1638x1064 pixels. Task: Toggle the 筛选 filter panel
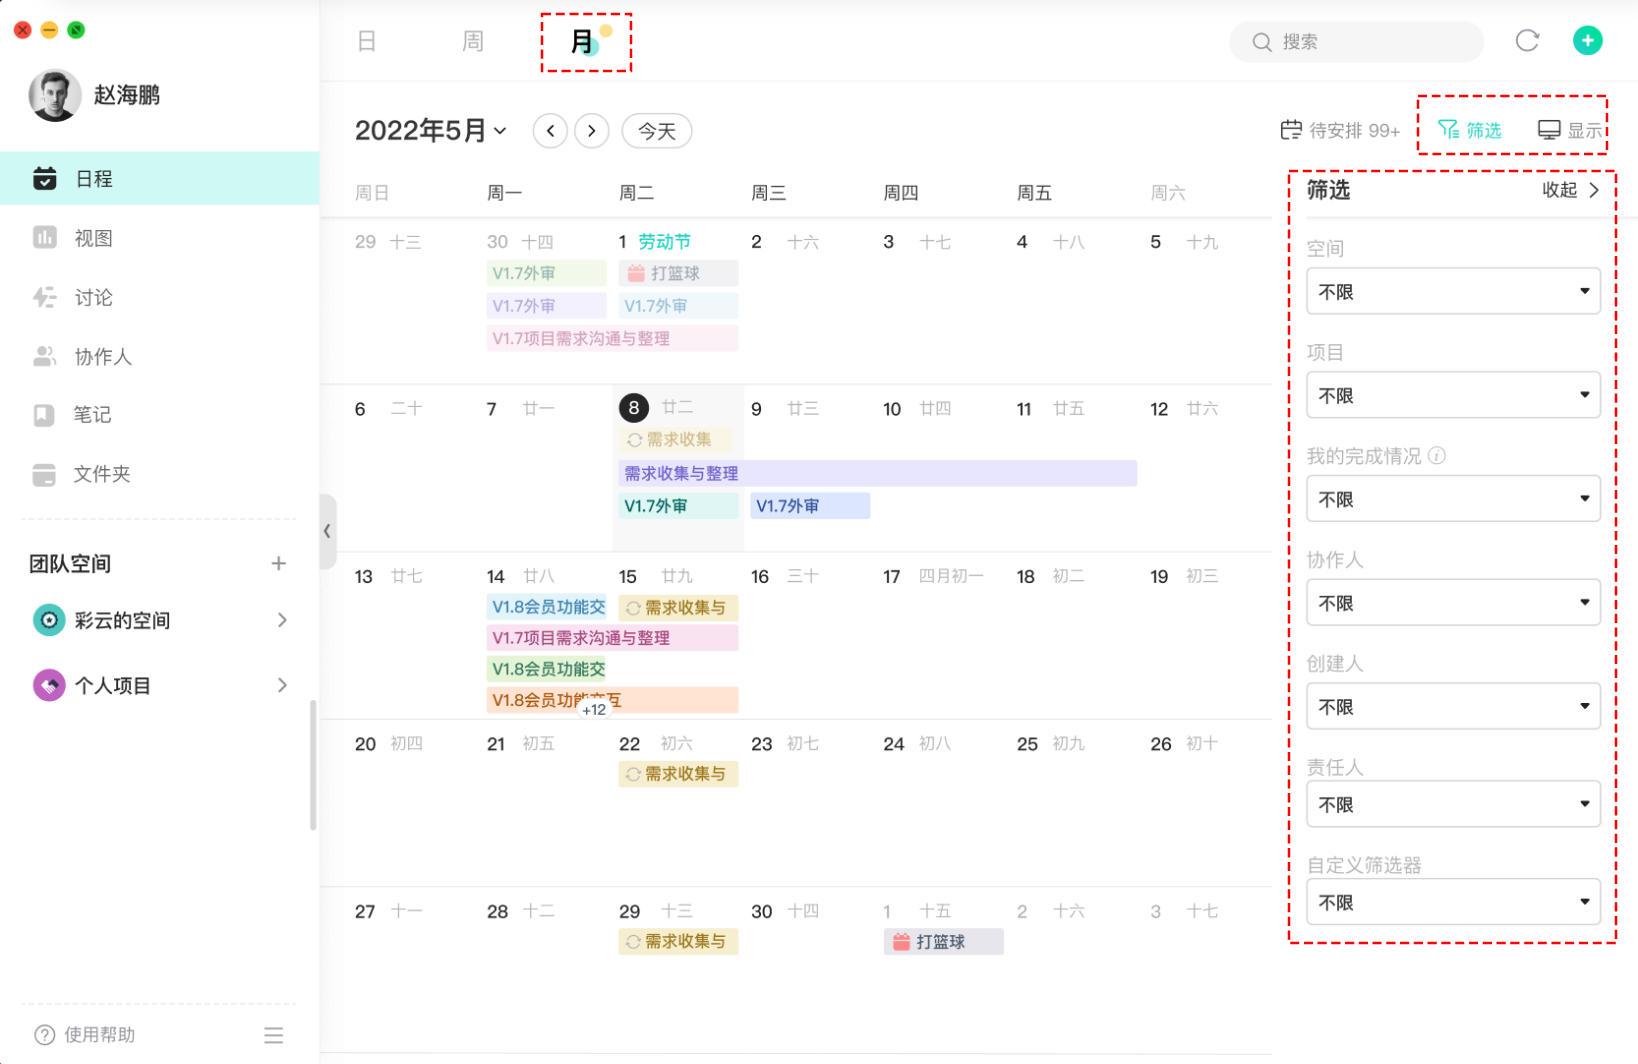(1468, 129)
